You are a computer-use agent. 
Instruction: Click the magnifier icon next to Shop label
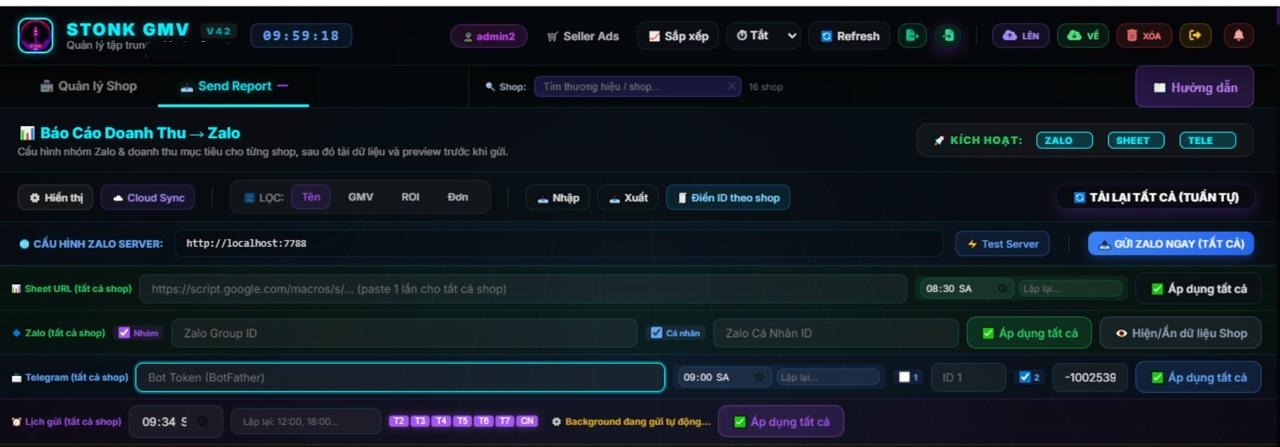[x=490, y=87]
